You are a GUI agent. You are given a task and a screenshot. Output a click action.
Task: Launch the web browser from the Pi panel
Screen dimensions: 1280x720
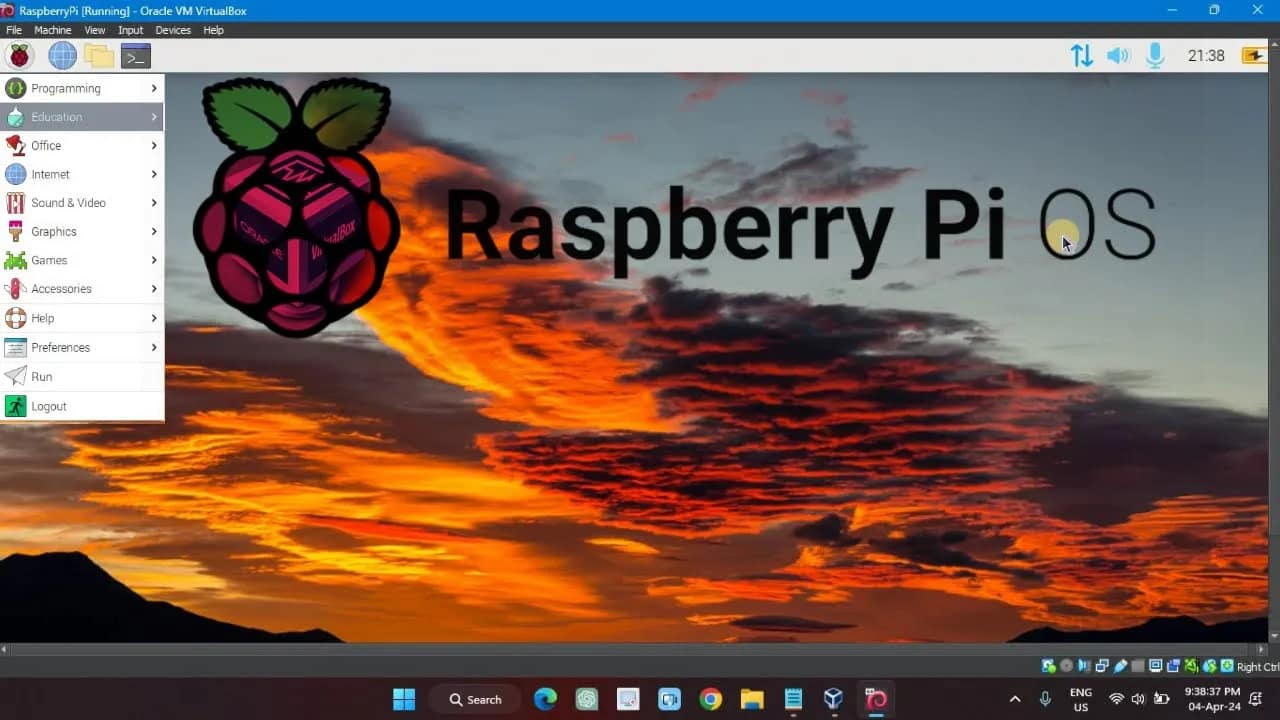pyautogui.click(x=62, y=55)
